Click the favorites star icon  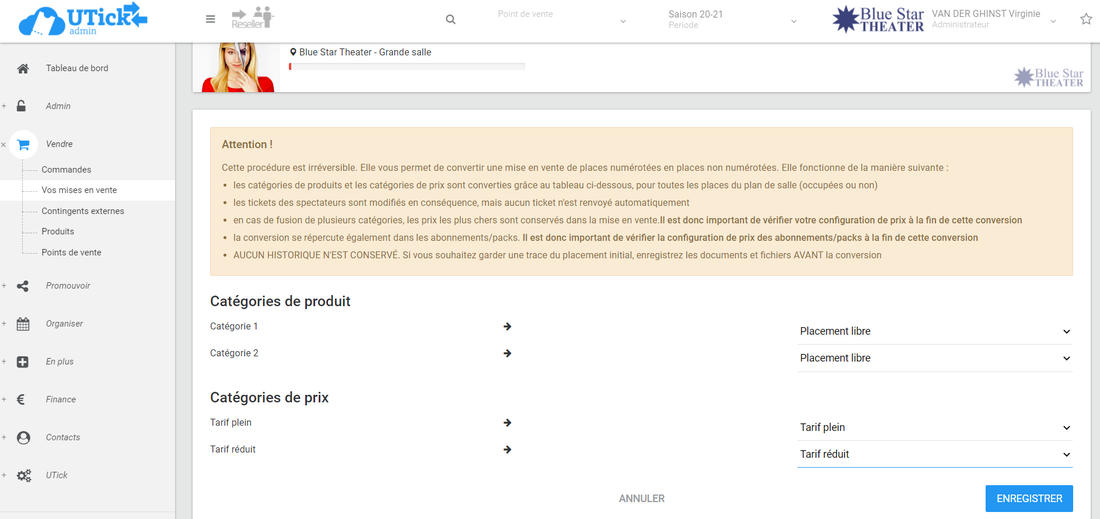pos(1086,19)
